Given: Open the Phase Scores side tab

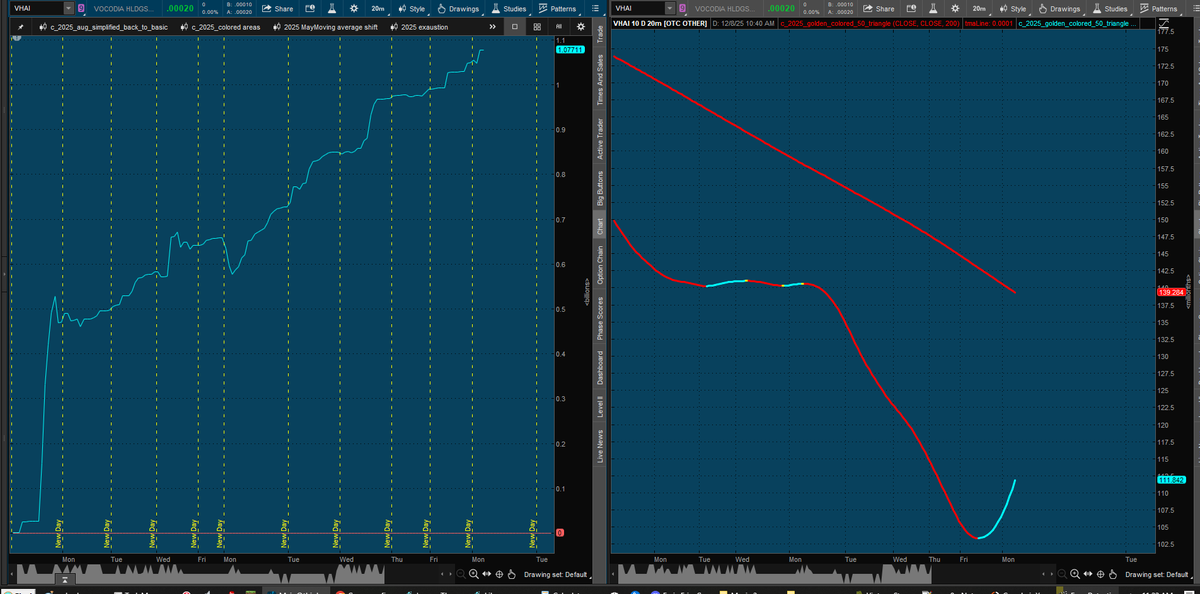Looking at the screenshot, I should [600, 317].
